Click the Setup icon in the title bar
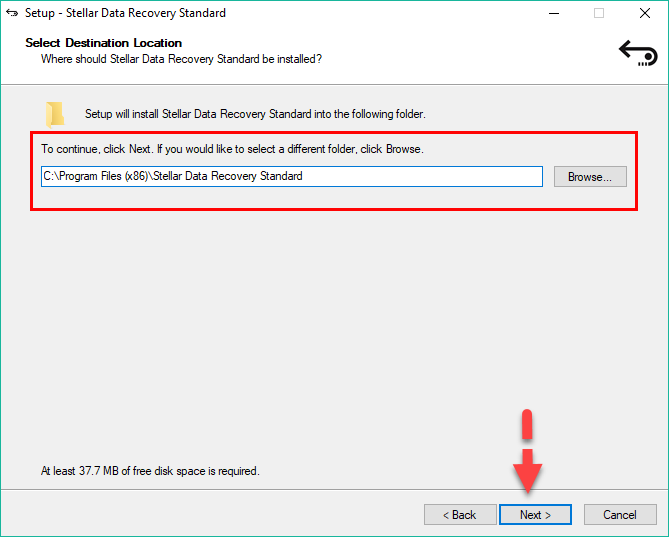The width and height of the screenshot is (669, 537). [x=11, y=13]
